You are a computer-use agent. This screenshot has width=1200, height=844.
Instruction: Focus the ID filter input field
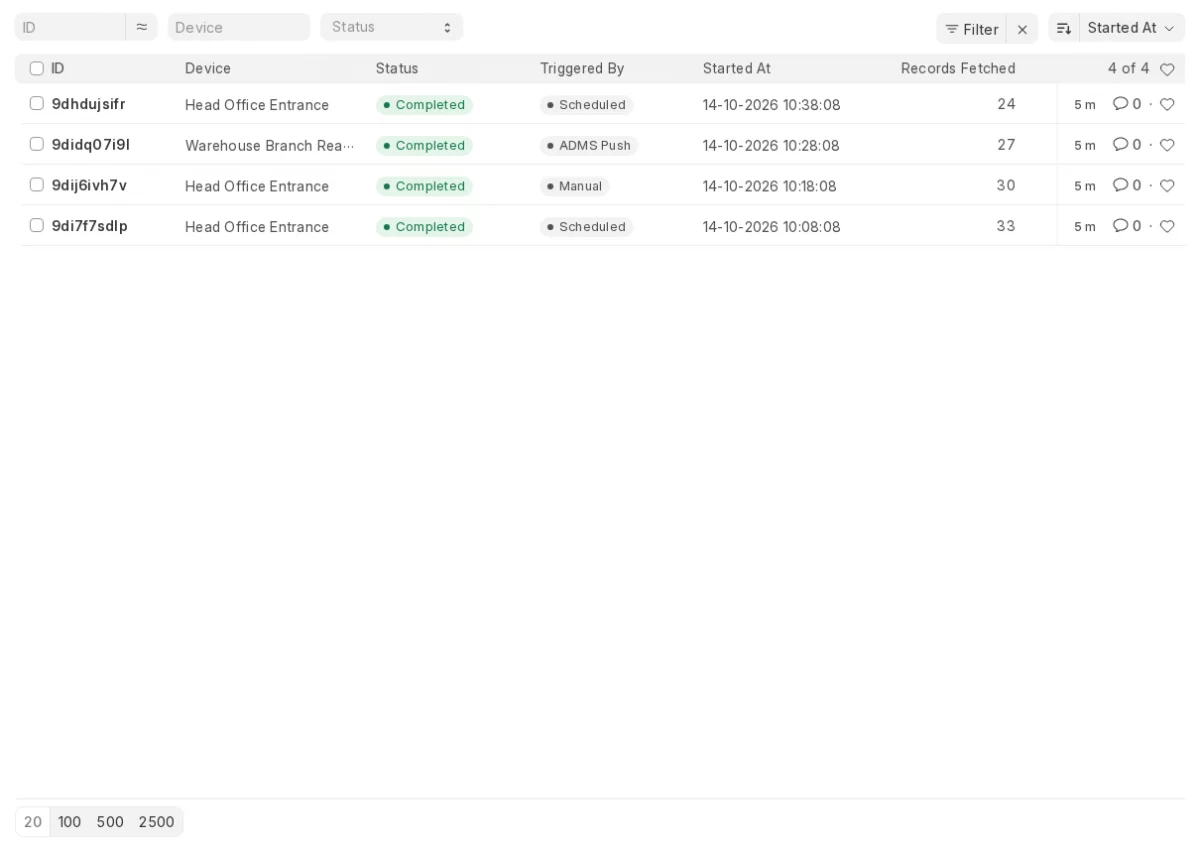70,27
